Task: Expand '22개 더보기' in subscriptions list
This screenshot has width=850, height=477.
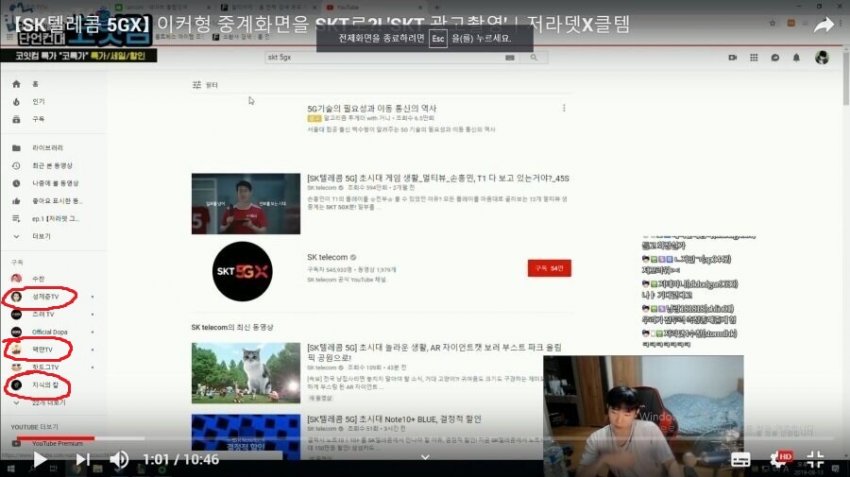Action: 48,402
